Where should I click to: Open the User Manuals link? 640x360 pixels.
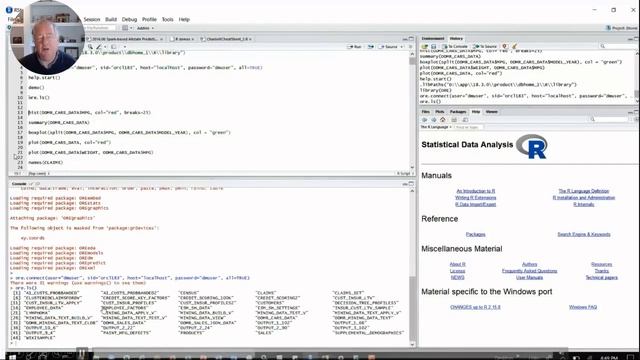pos(529,278)
